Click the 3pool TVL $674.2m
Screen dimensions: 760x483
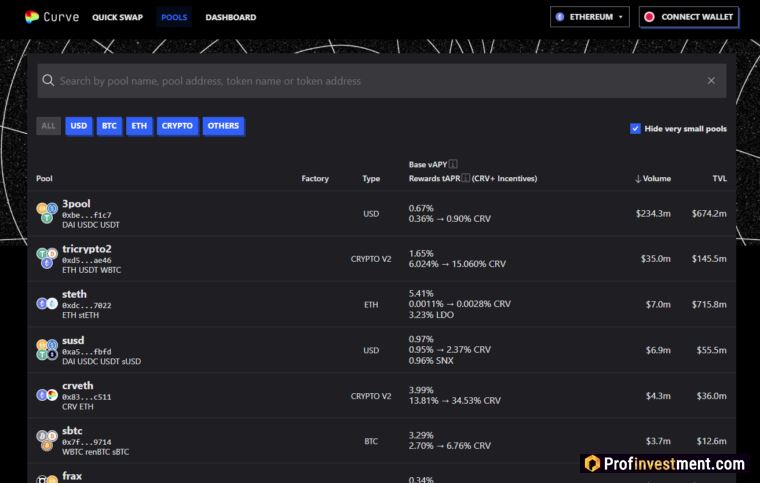point(709,213)
